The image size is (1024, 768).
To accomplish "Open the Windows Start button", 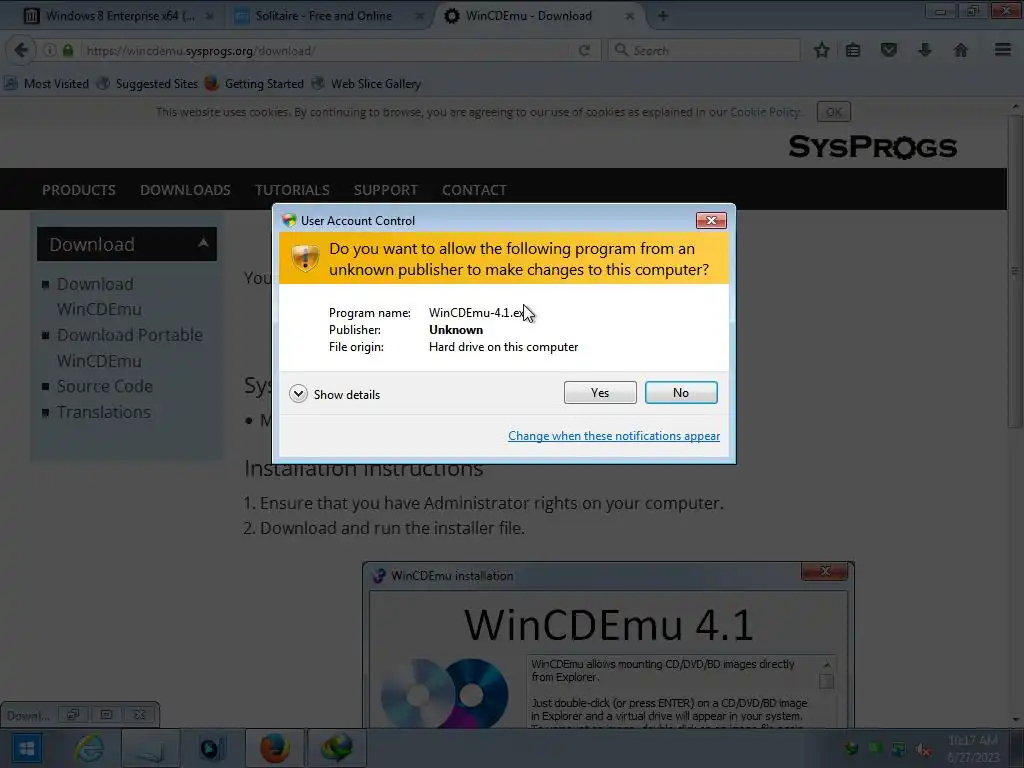I will pos(26,748).
